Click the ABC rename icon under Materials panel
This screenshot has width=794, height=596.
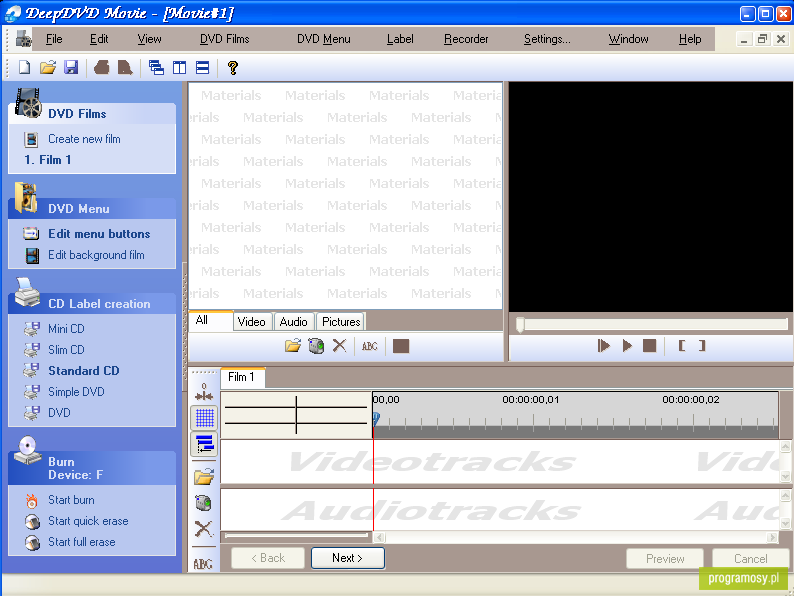click(370, 346)
